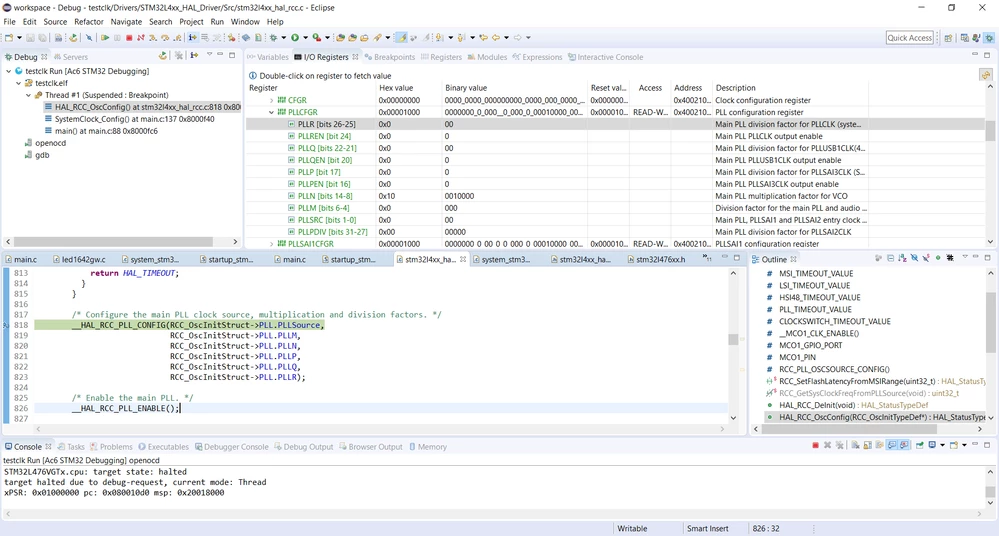This screenshot has height=536, width=999.
Task: Toggle Pin Console in Console toolbar
Action: (920, 445)
